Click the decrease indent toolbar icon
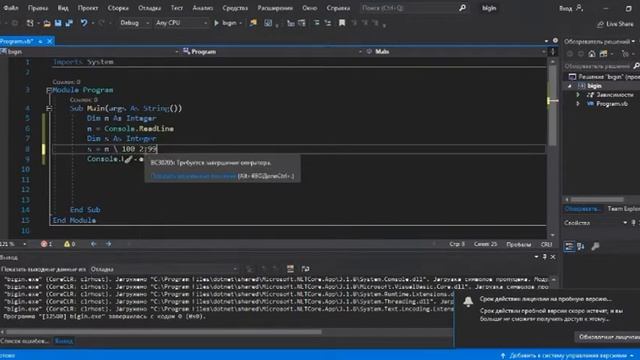The image size is (640, 360). pyautogui.click(x=316, y=23)
